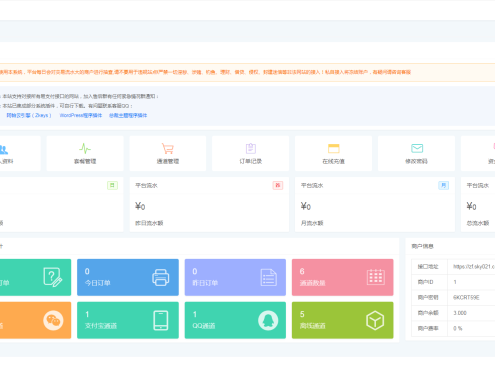Click the 商户费率 row label
The image size is (495, 370).
point(428,328)
